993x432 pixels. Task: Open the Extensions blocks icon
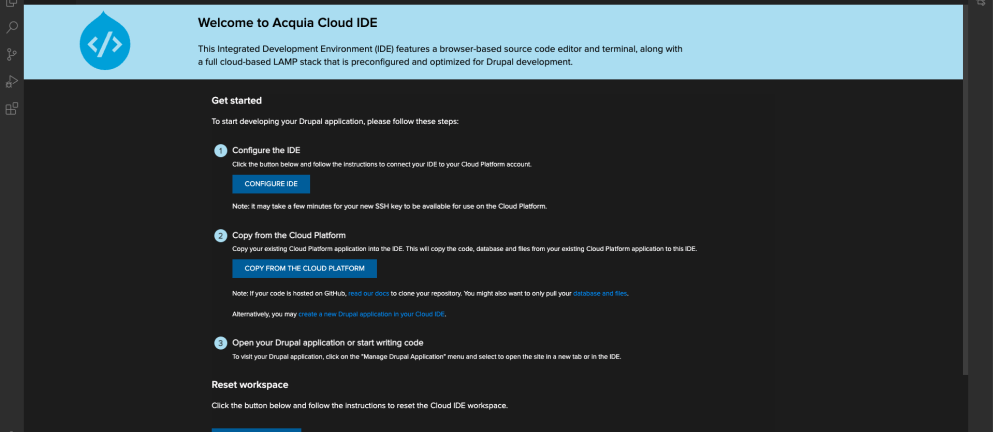tap(12, 109)
